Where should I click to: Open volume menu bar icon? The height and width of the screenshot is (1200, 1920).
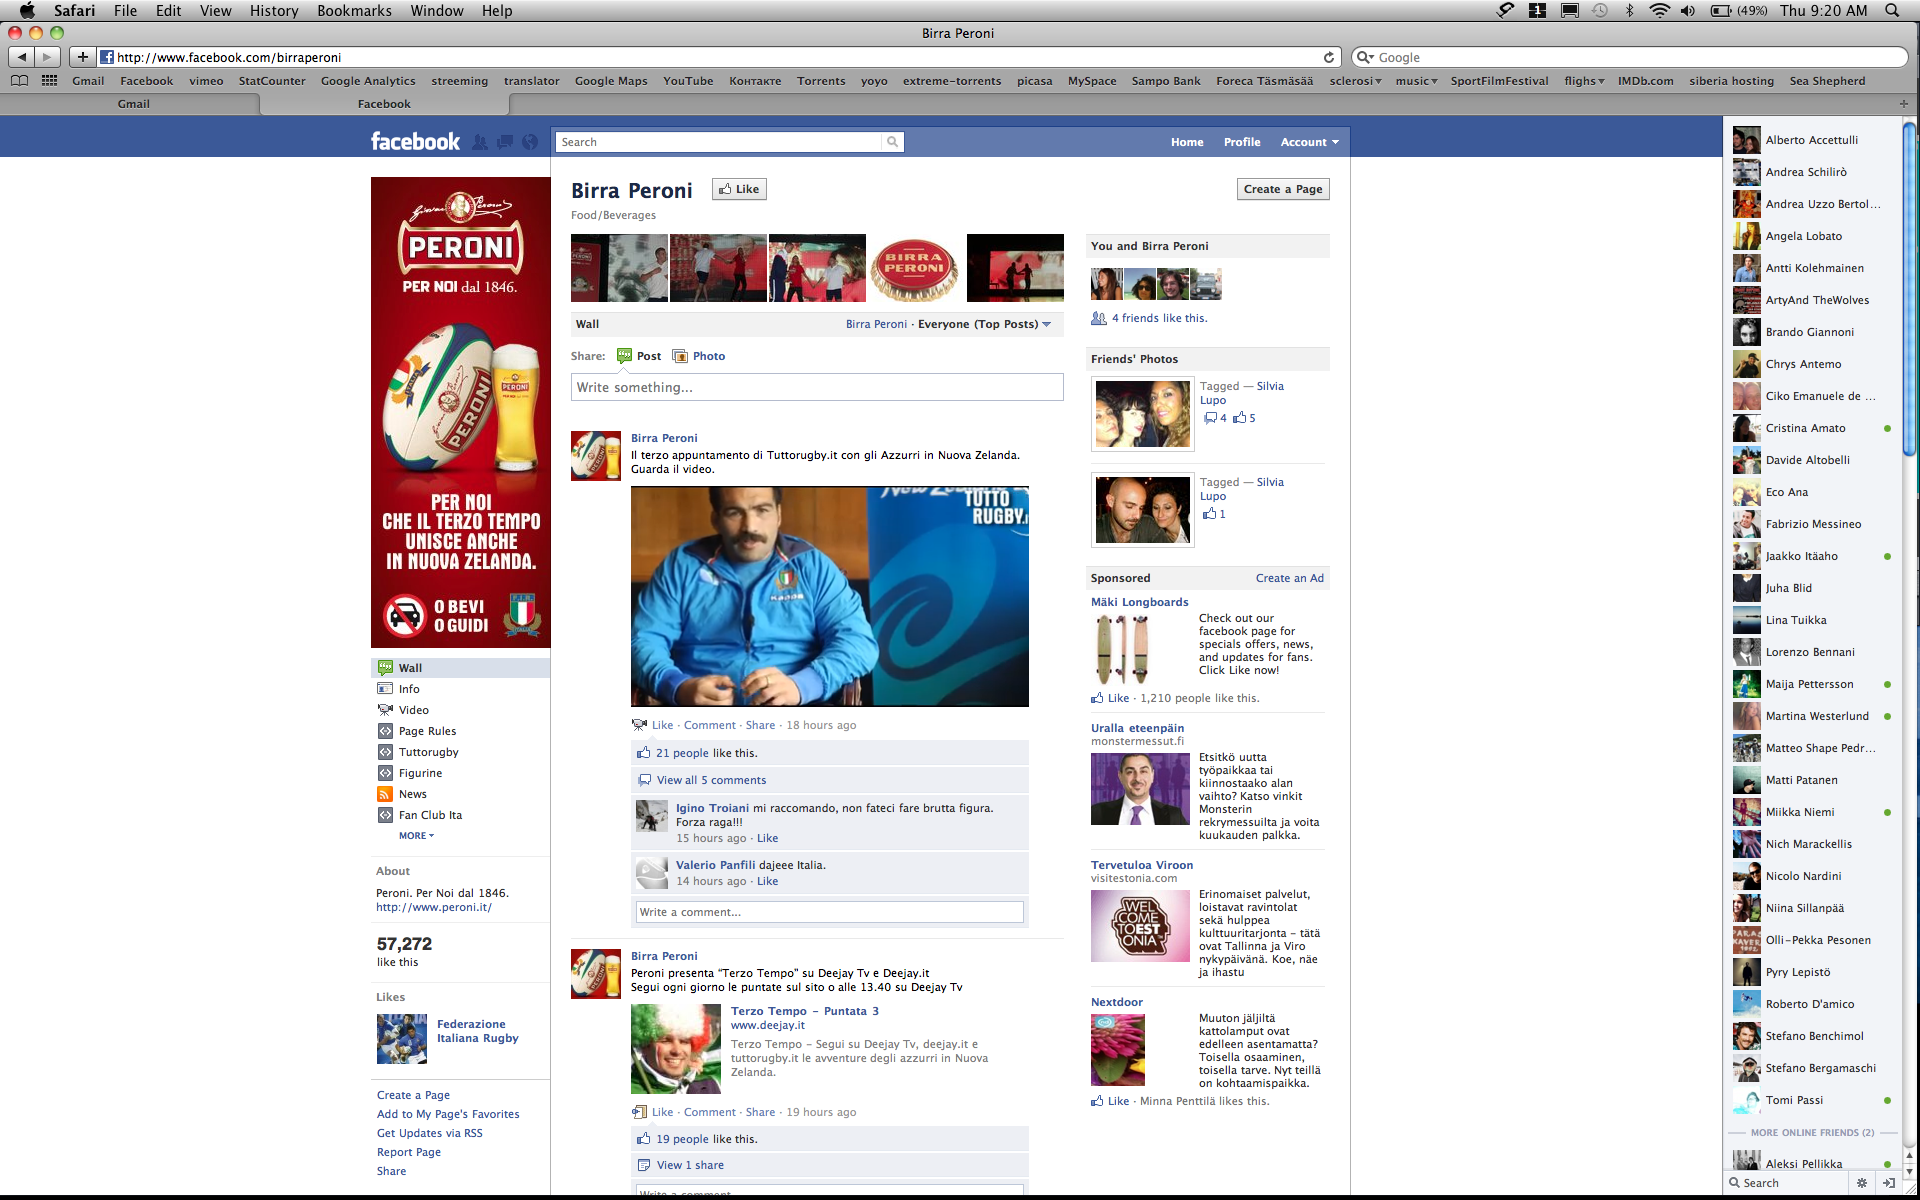(x=1688, y=10)
